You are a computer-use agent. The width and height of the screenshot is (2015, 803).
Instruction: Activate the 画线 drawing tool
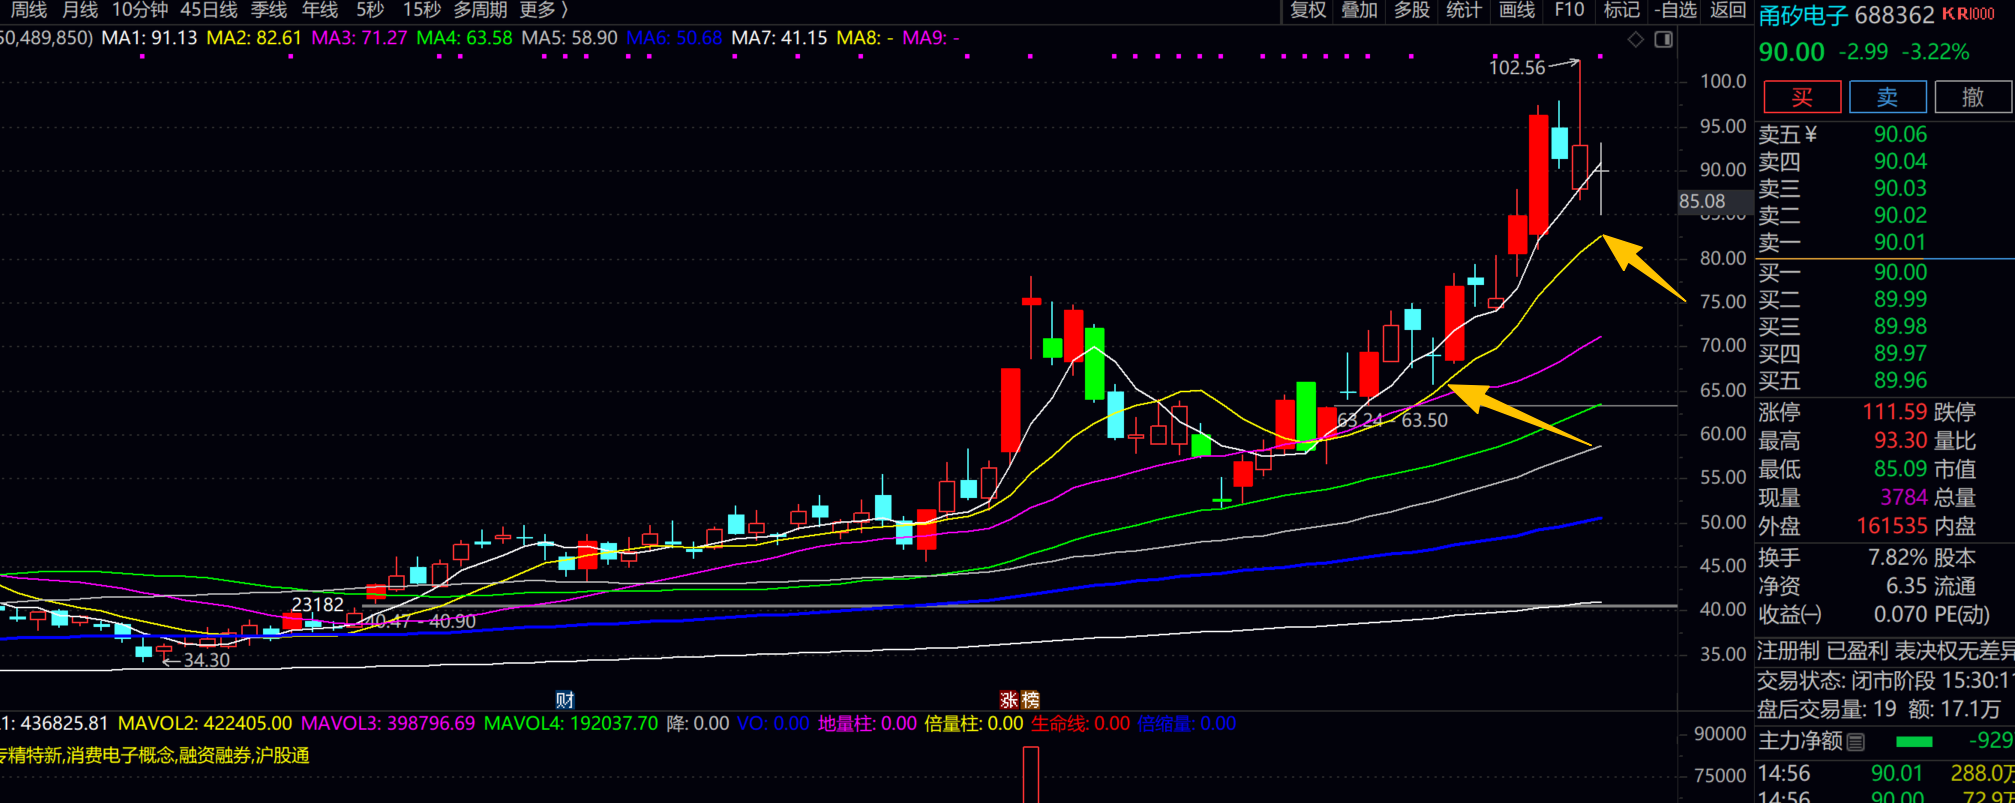point(1516,10)
